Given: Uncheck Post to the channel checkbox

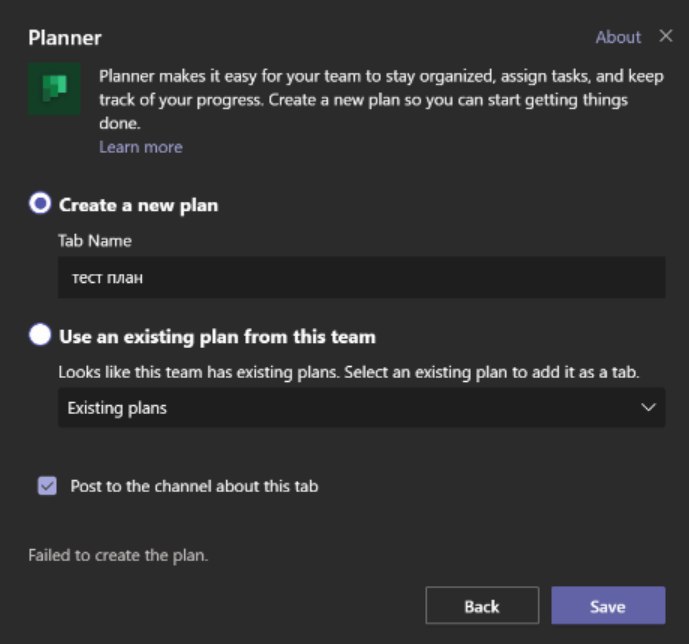Looking at the screenshot, I should click(x=47, y=486).
